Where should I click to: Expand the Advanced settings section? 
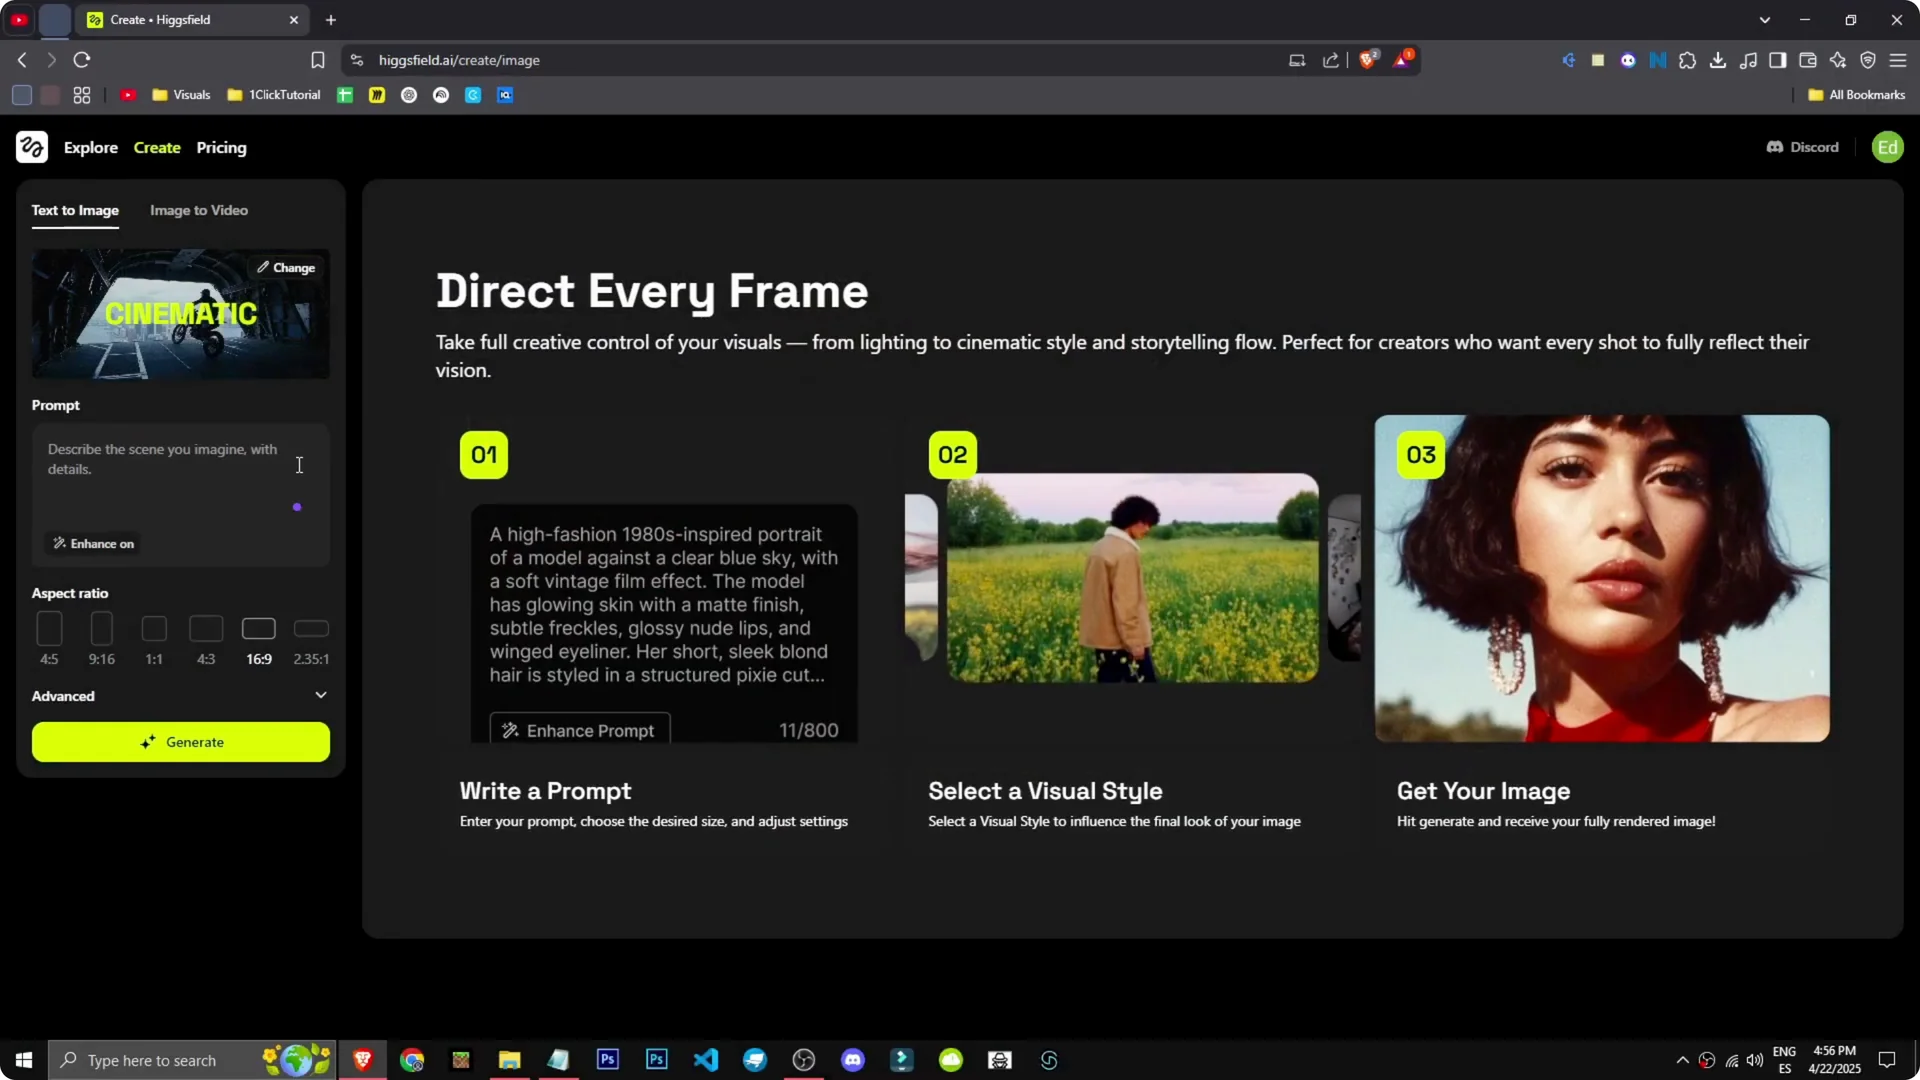(x=320, y=694)
